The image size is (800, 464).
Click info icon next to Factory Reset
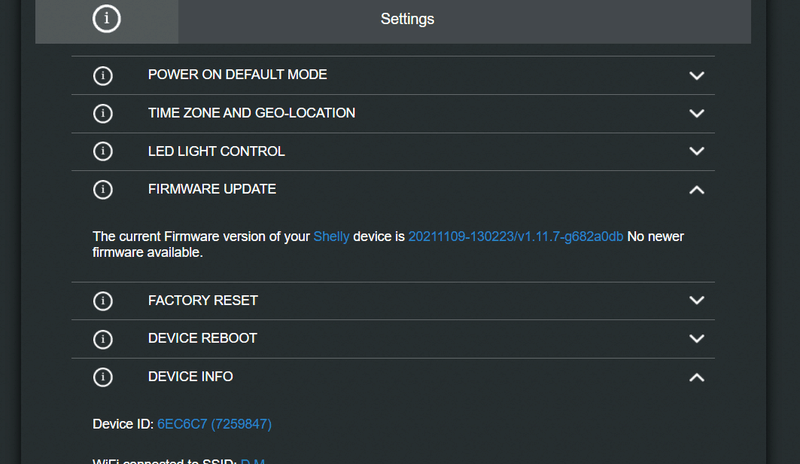tap(103, 301)
